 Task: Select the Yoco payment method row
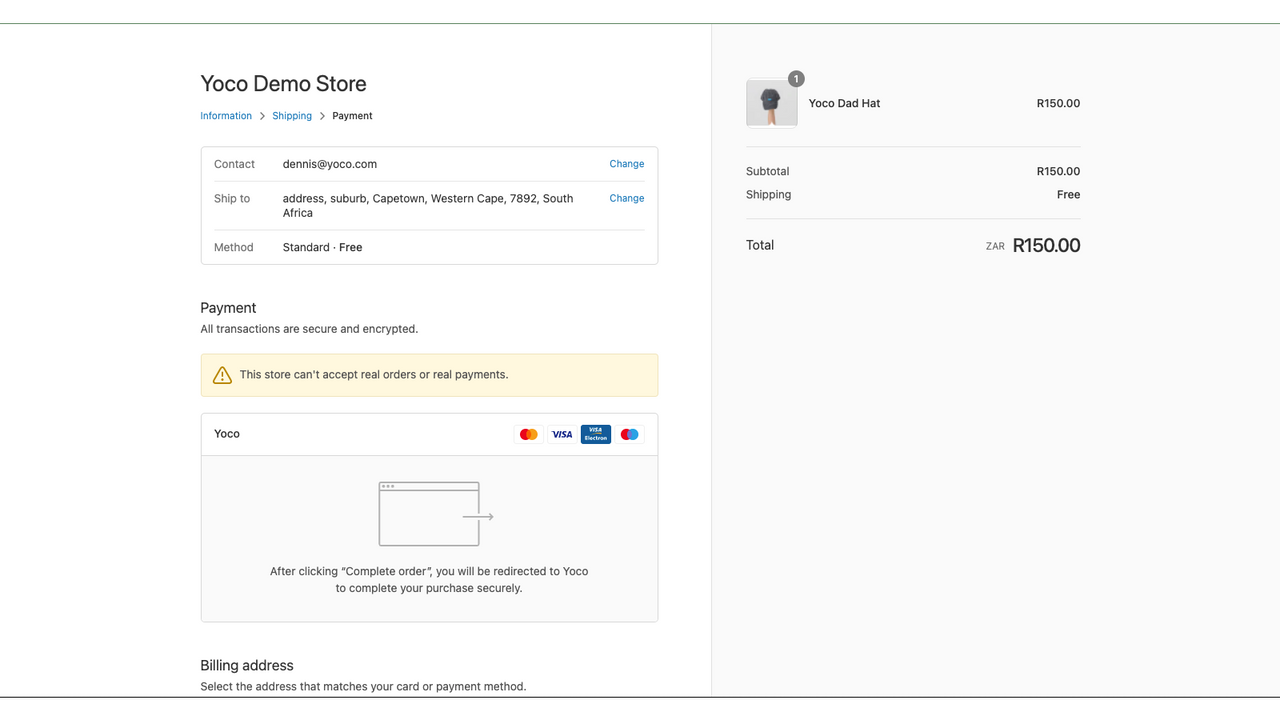tap(429, 434)
